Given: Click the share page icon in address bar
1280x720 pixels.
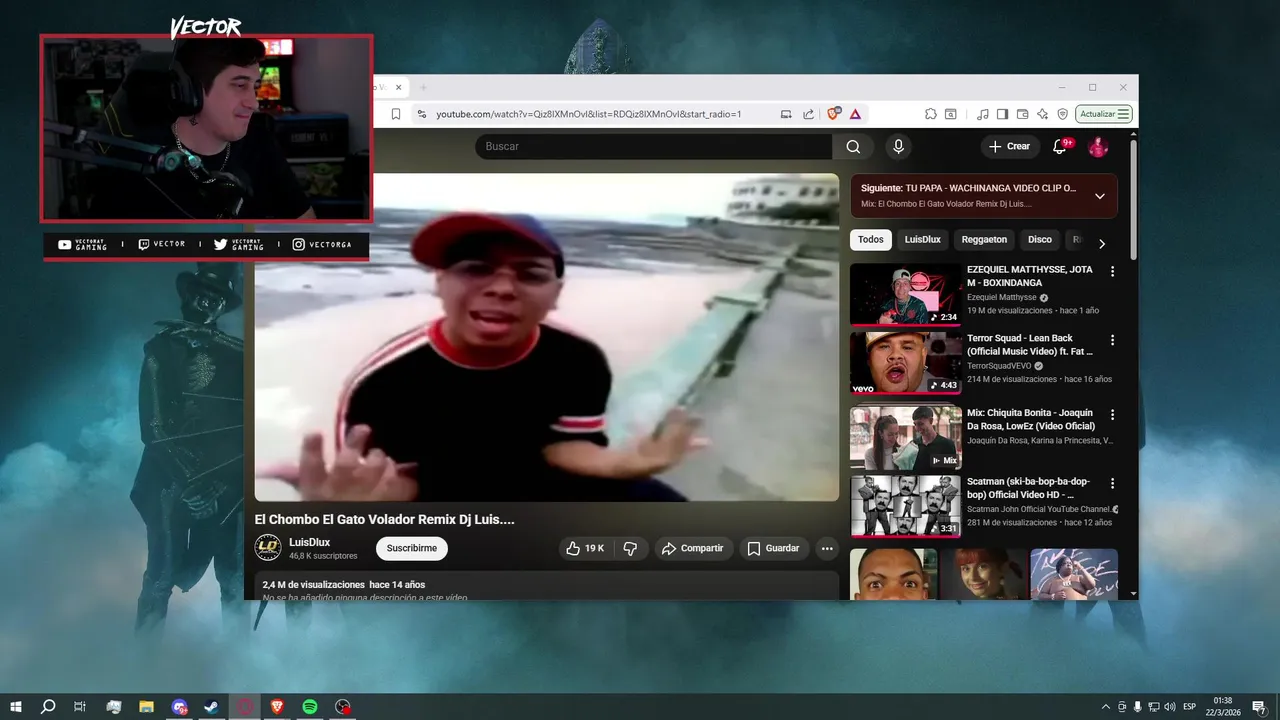Looking at the screenshot, I should coord(808,114).
